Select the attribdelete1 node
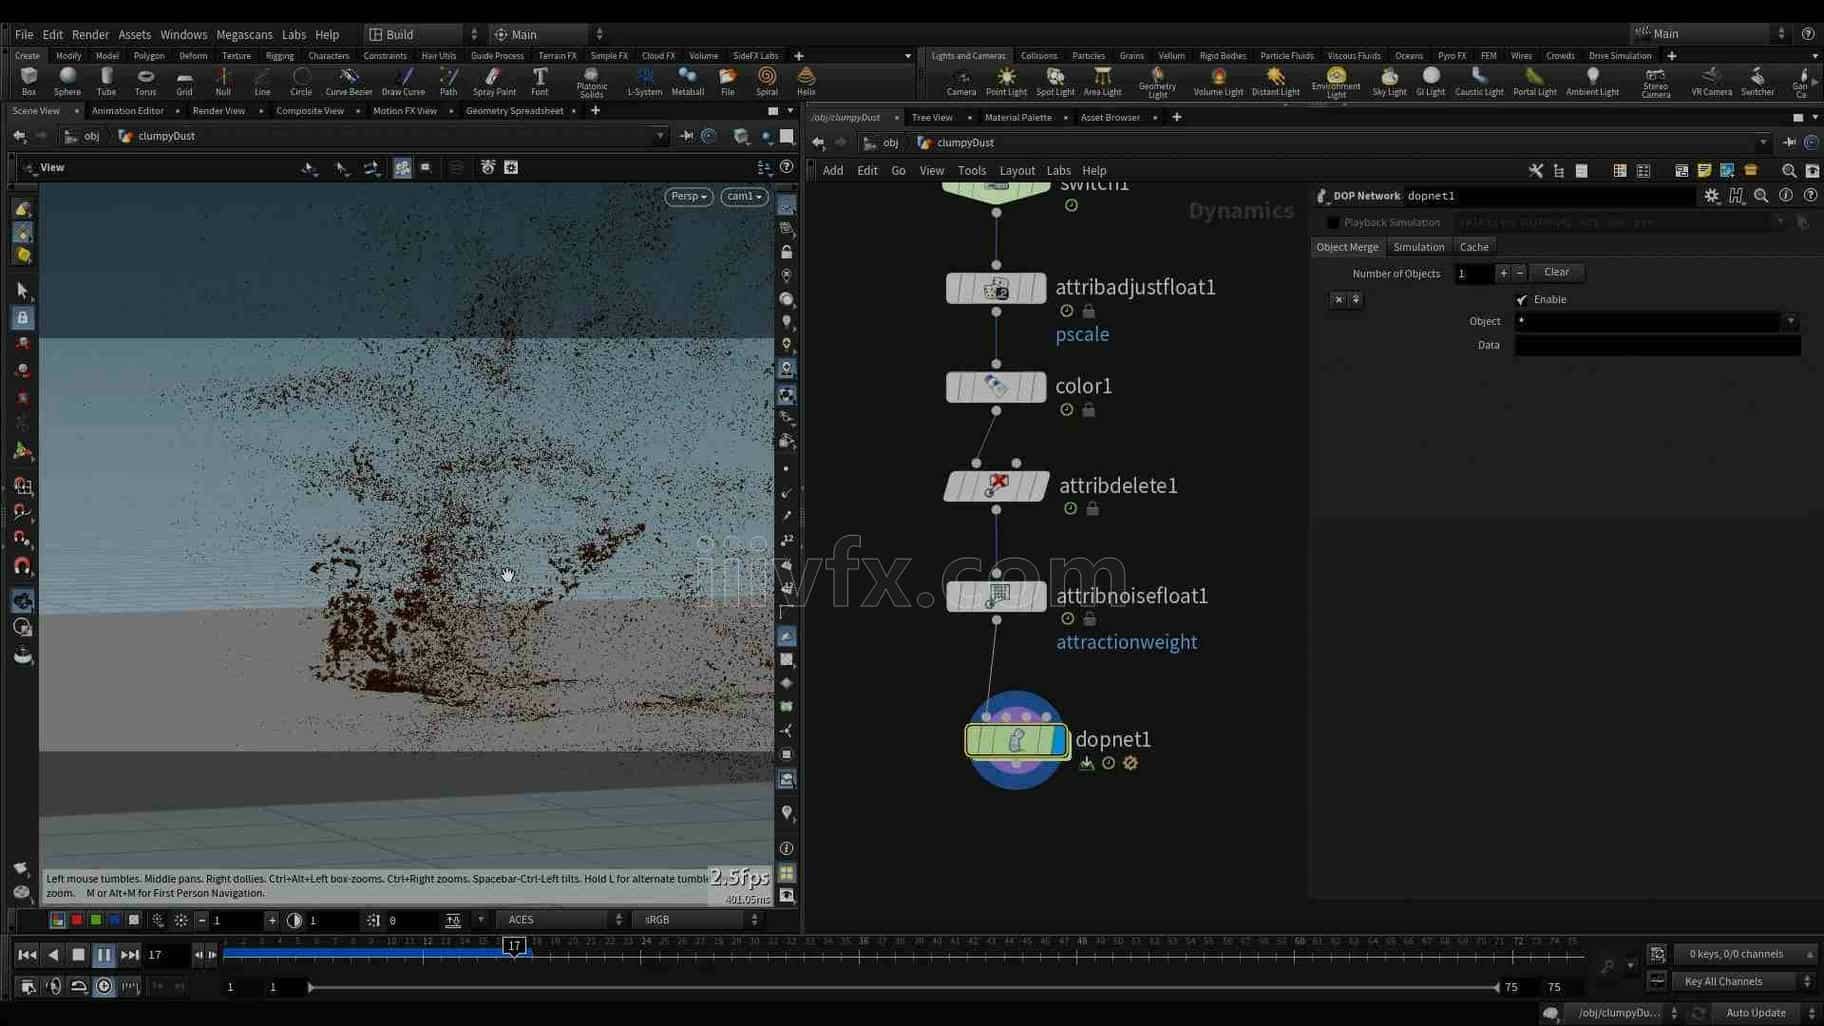 [x=996, y=486]
